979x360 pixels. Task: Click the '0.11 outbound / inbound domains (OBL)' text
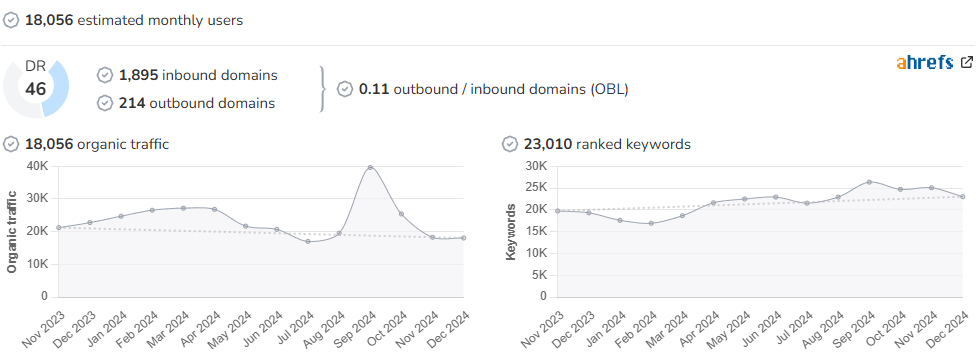click(x=493, y=89)
